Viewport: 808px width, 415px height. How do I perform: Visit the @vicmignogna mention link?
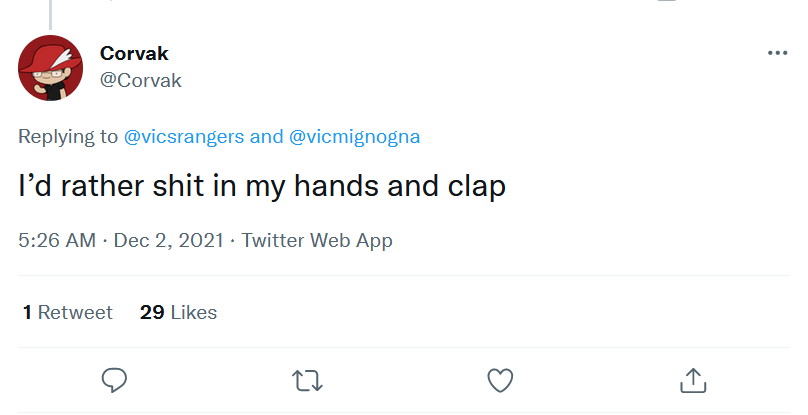pos(355,137)
